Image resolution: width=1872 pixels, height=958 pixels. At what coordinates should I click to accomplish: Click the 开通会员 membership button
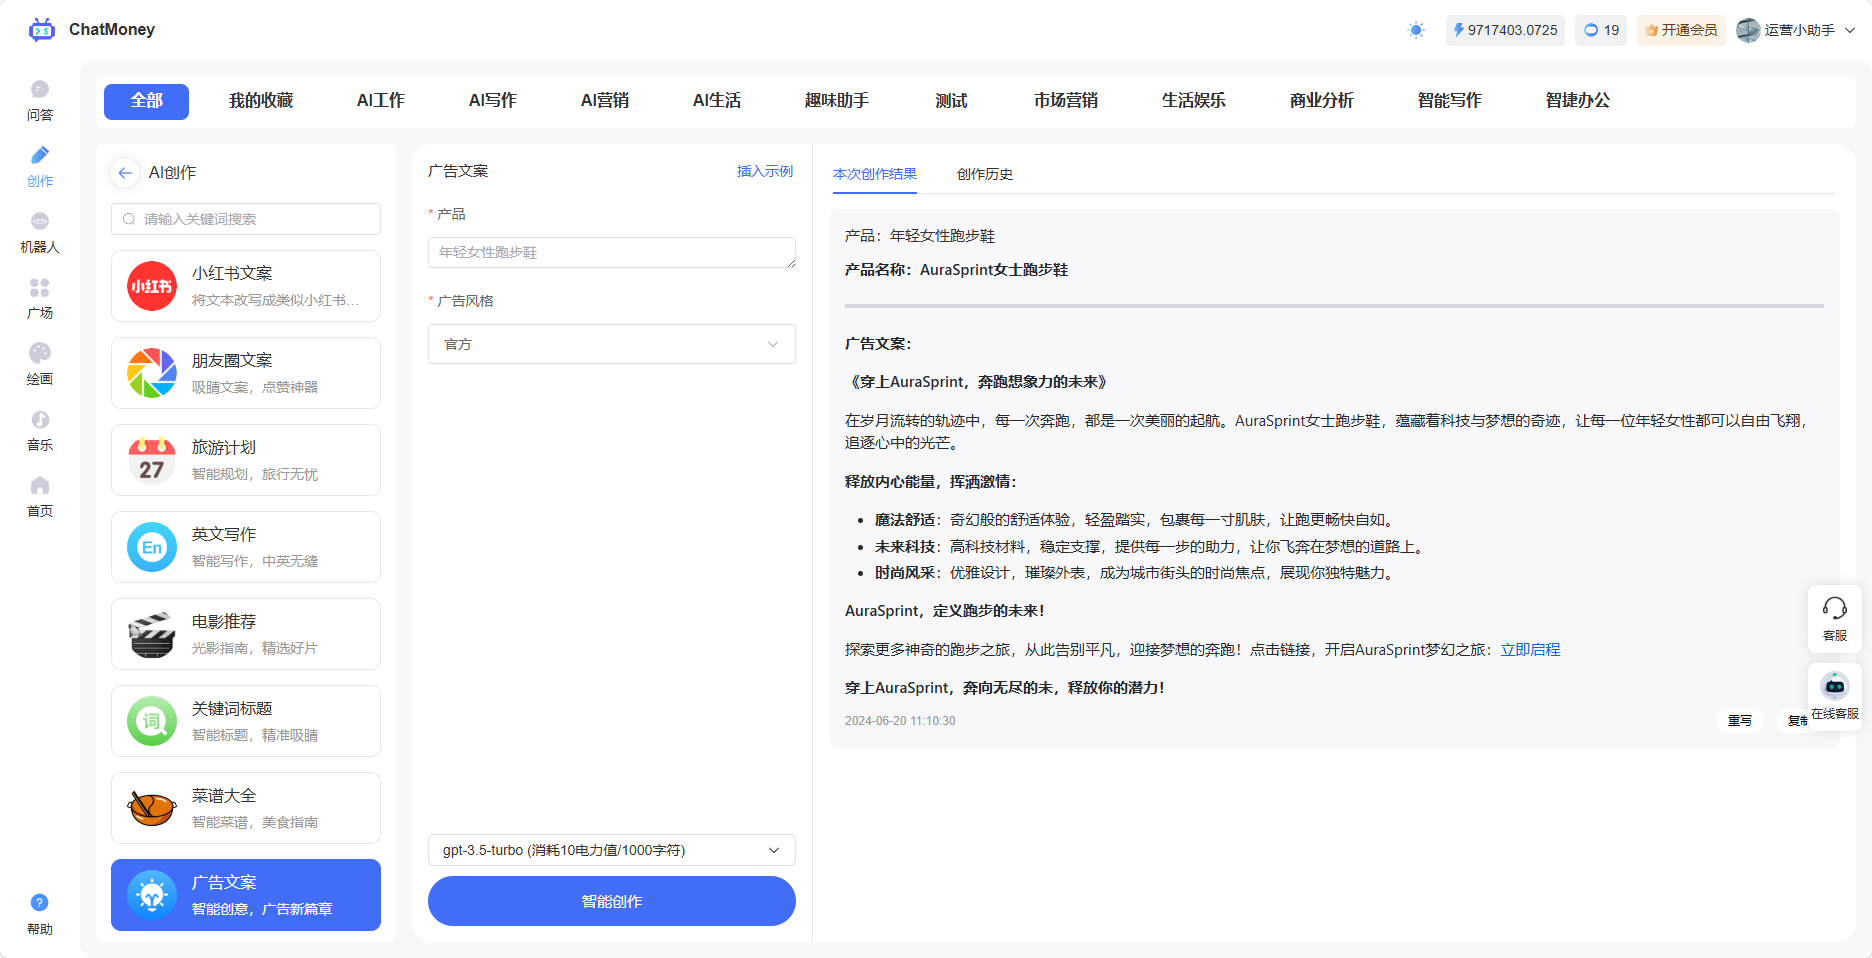pos(1681,30)
